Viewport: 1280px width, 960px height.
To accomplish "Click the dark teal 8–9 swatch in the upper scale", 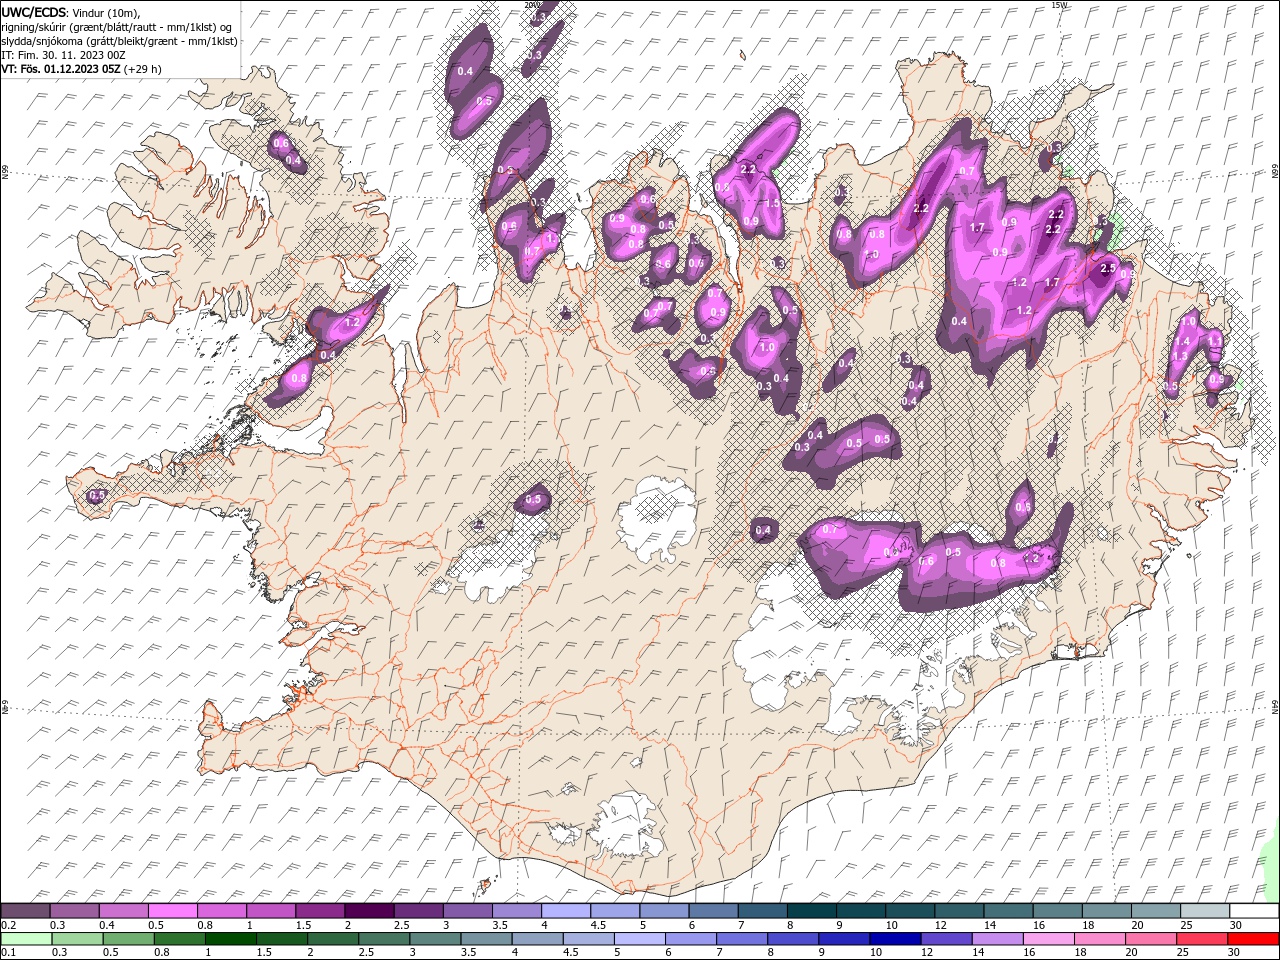I will pos(811,911).
